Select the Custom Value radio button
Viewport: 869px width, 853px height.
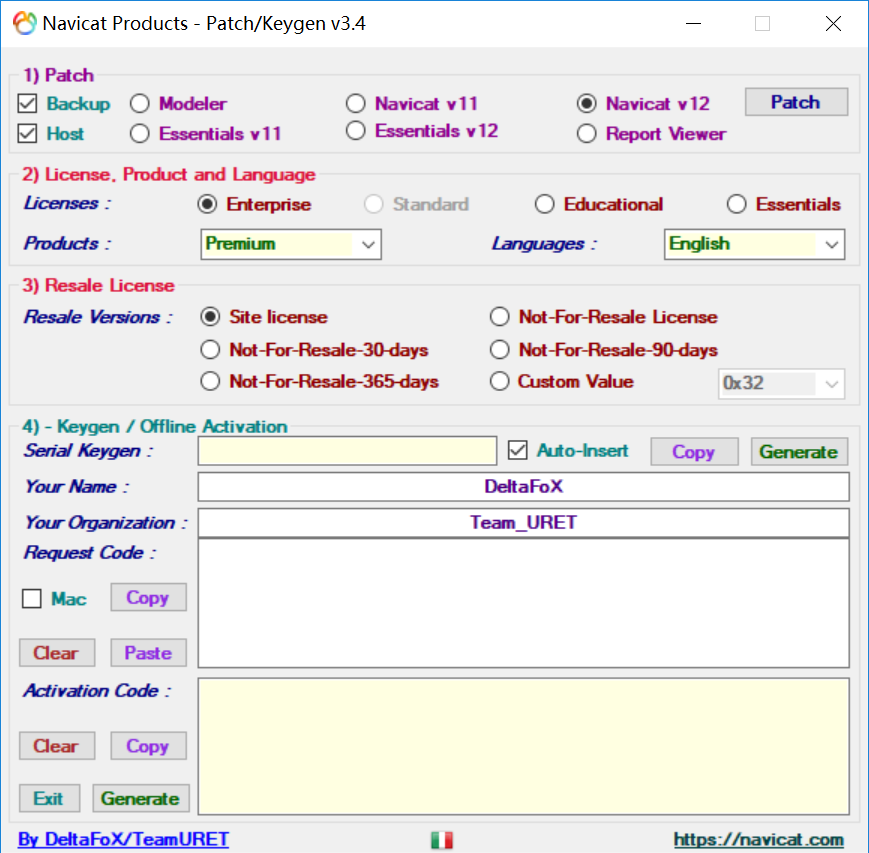(x=499, y=381)
